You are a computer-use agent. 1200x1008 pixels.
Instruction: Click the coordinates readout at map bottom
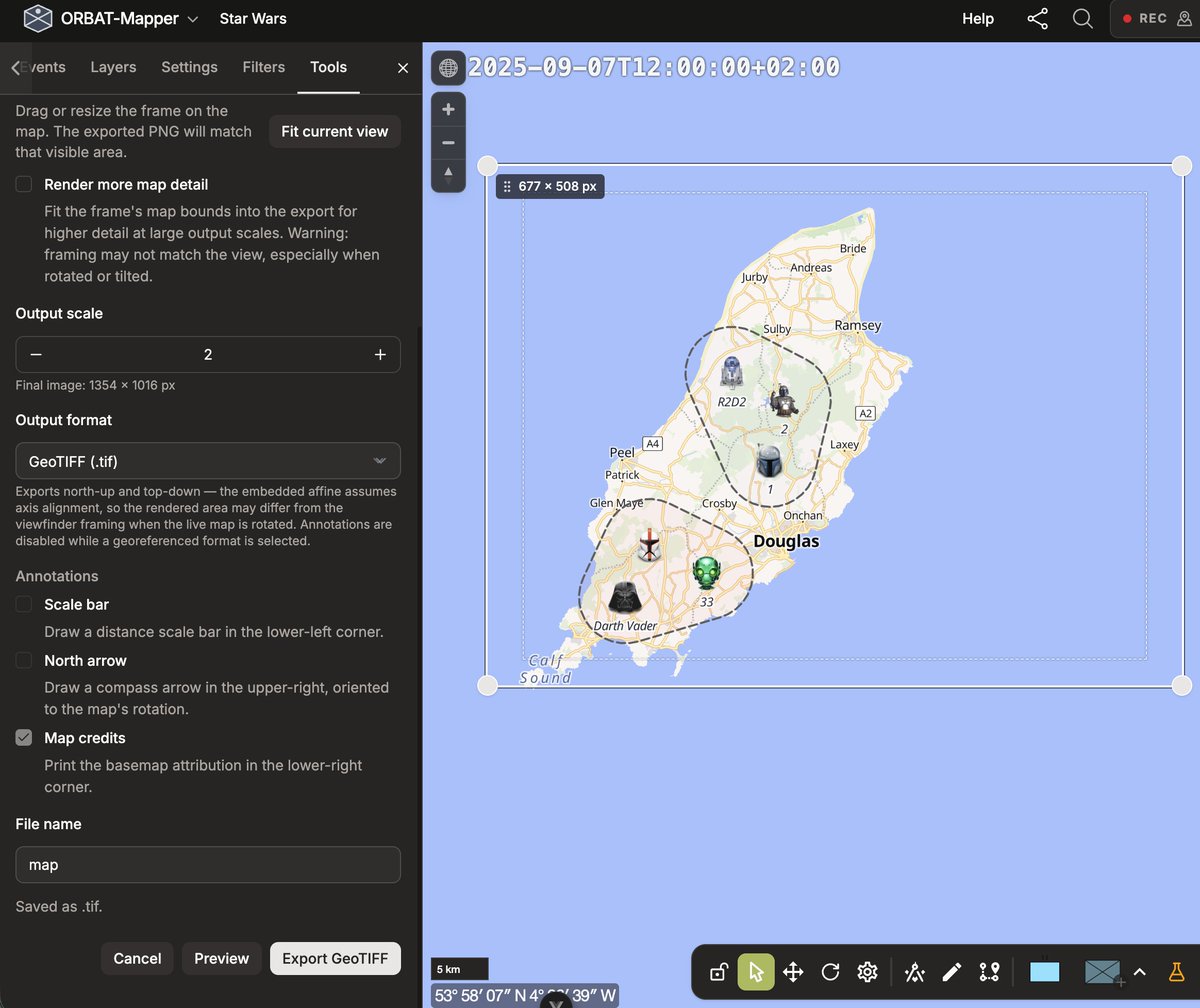(x=525, y=996)
